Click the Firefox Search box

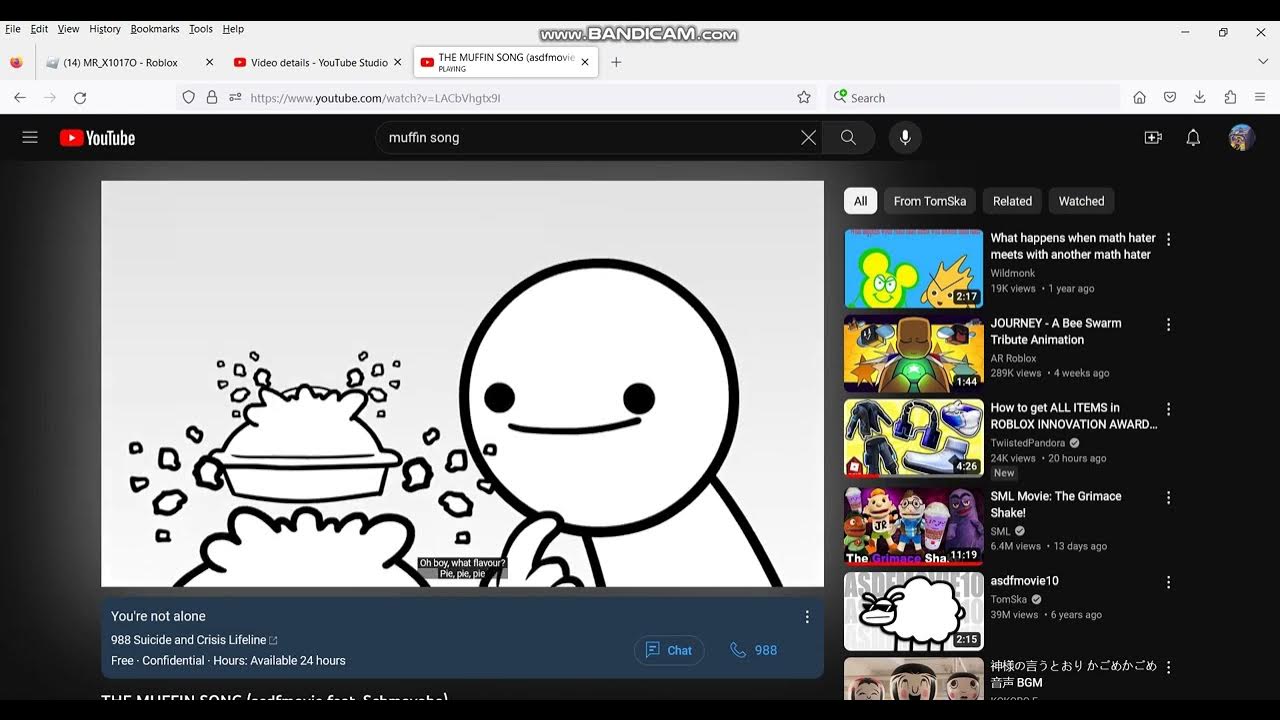pyautogui.click(x=975, y=98)
